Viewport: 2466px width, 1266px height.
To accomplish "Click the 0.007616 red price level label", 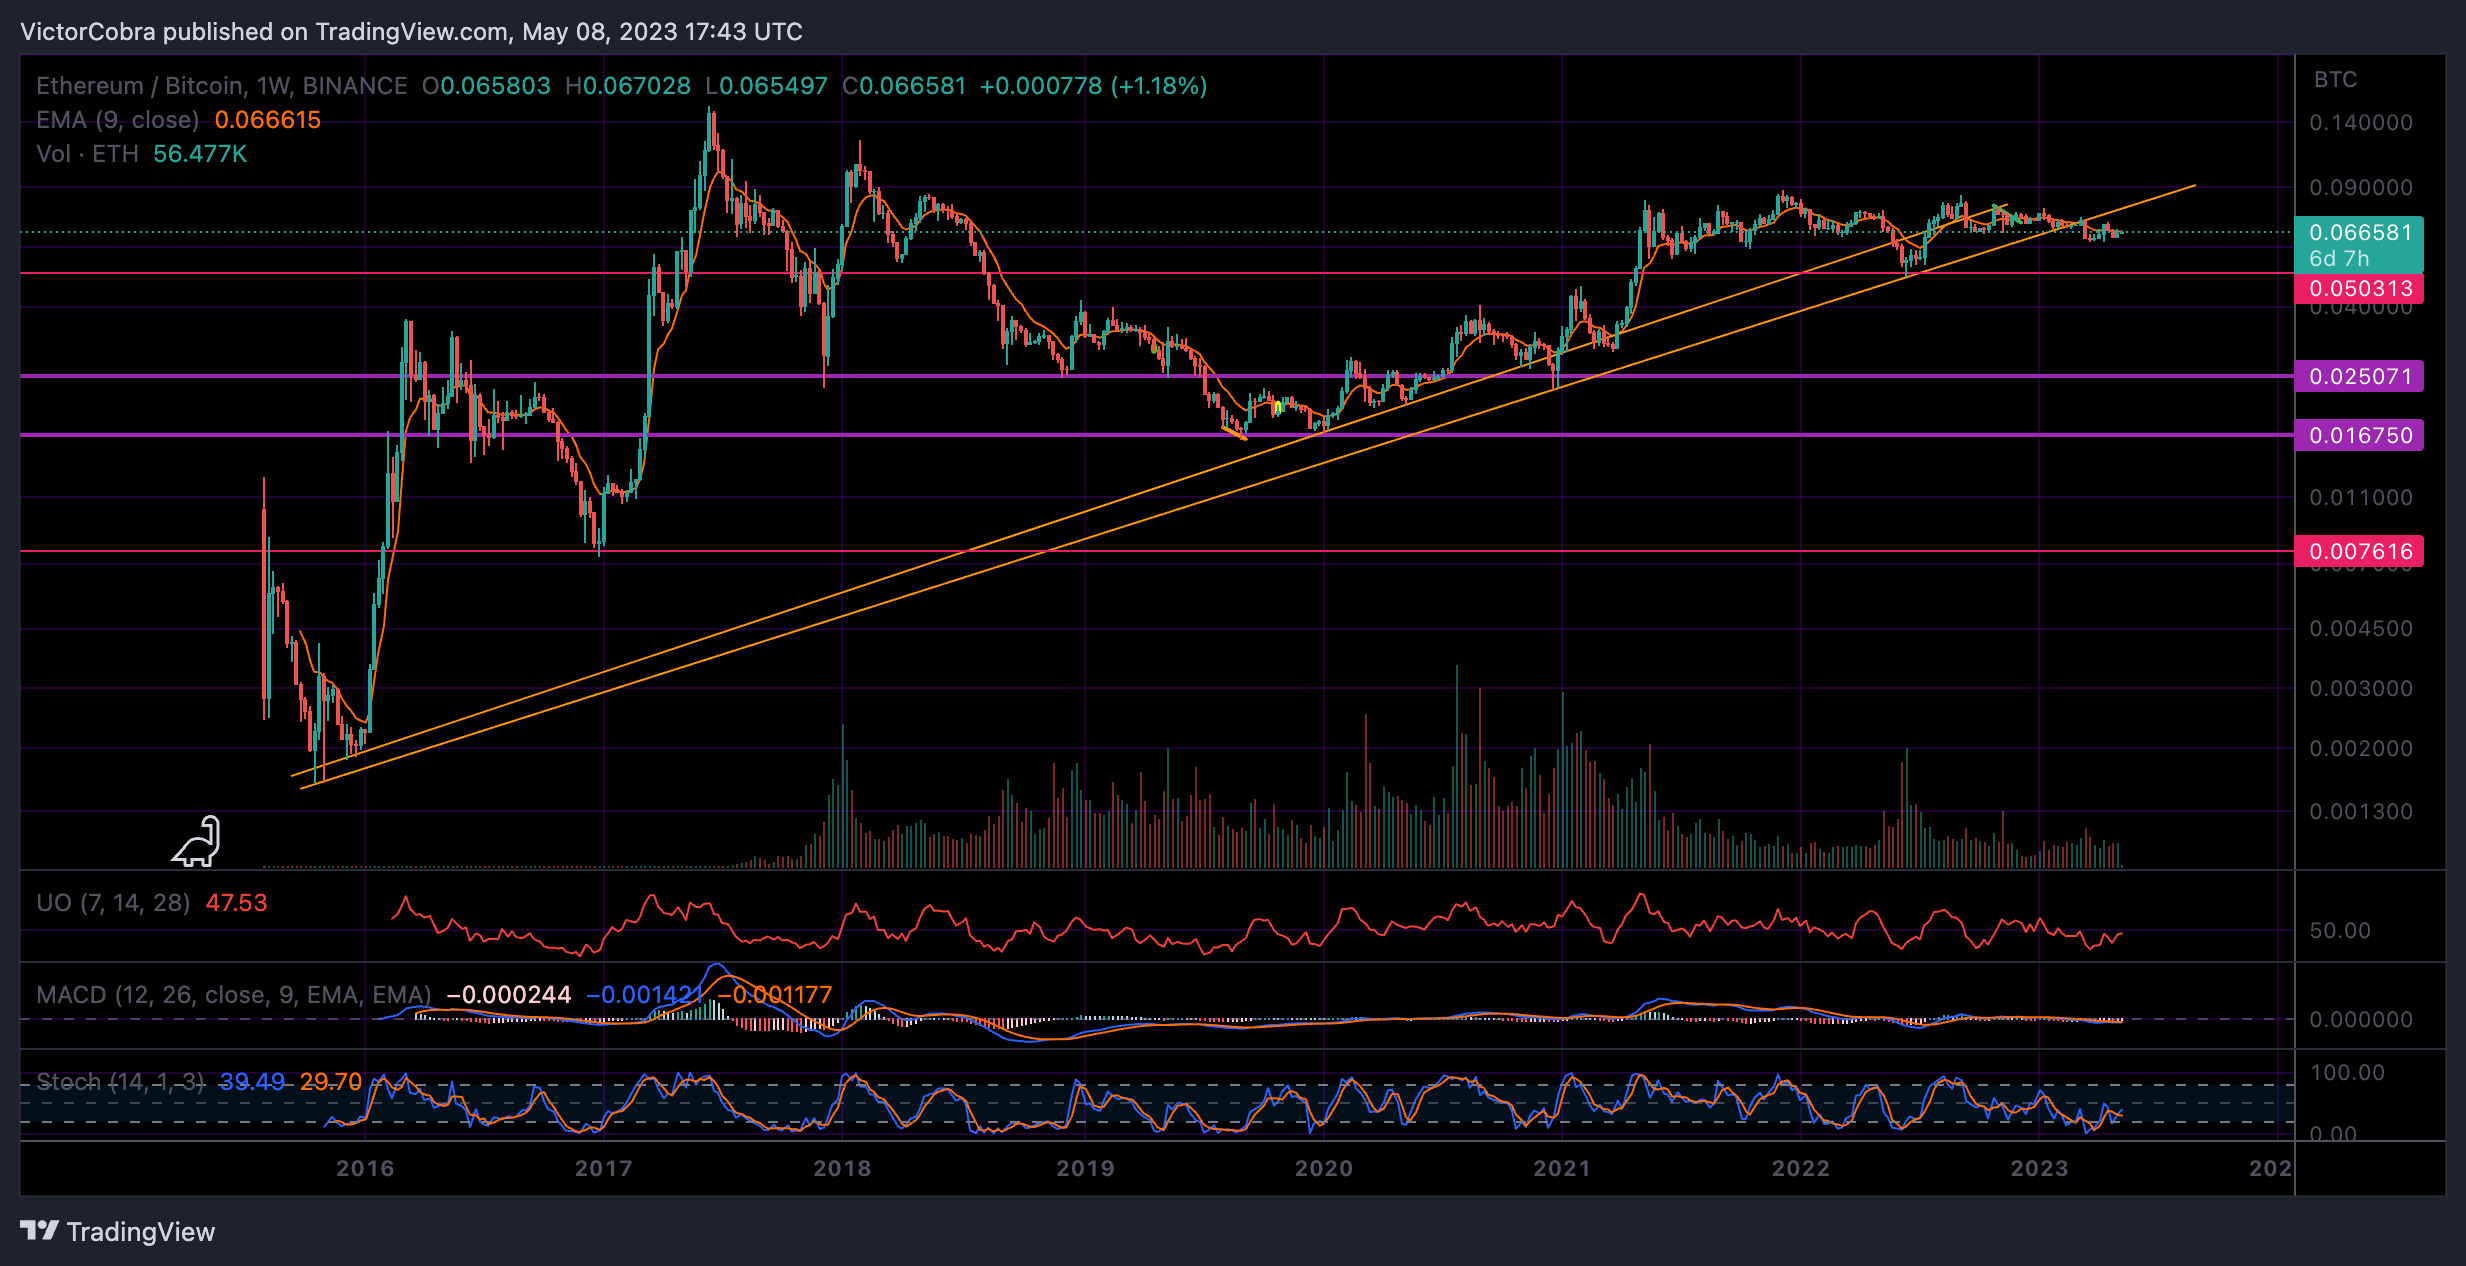I will [2360, 551].
